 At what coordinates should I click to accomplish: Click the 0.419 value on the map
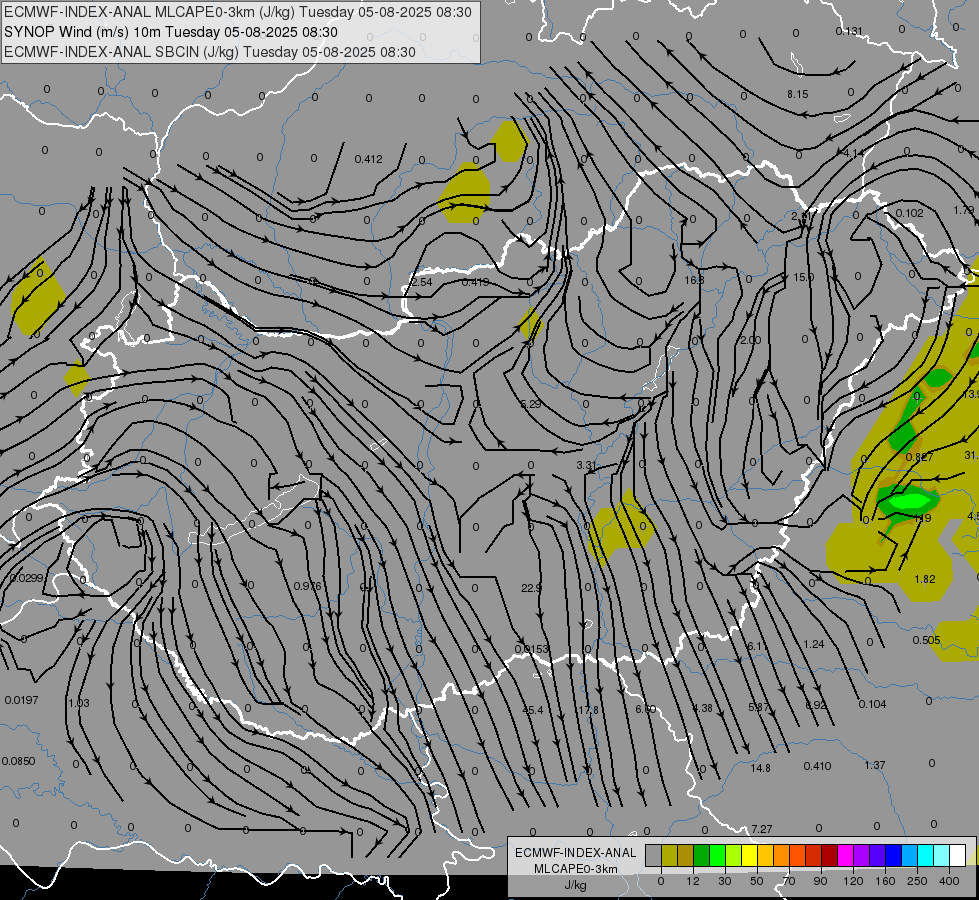[x=475, y=282]
